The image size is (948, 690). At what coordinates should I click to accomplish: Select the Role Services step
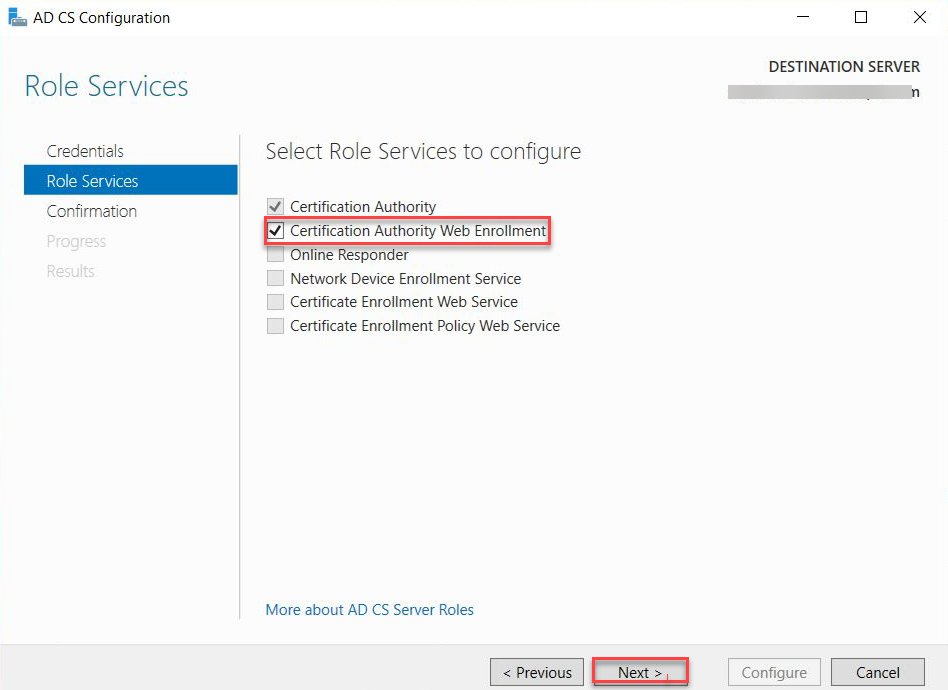pos(131,180)
